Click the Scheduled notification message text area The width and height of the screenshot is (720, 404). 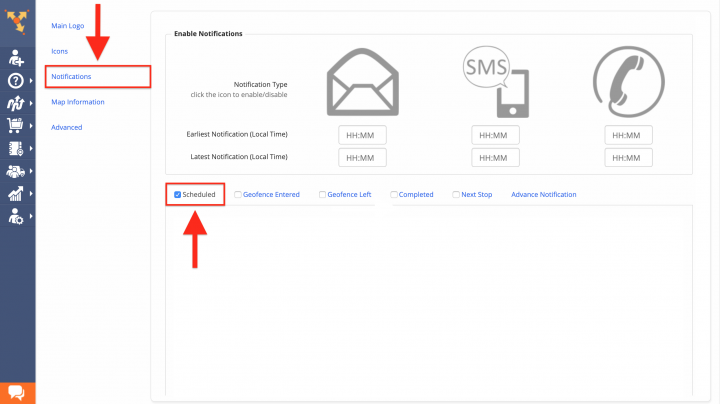pyautogui.click(x=429, y=300)
